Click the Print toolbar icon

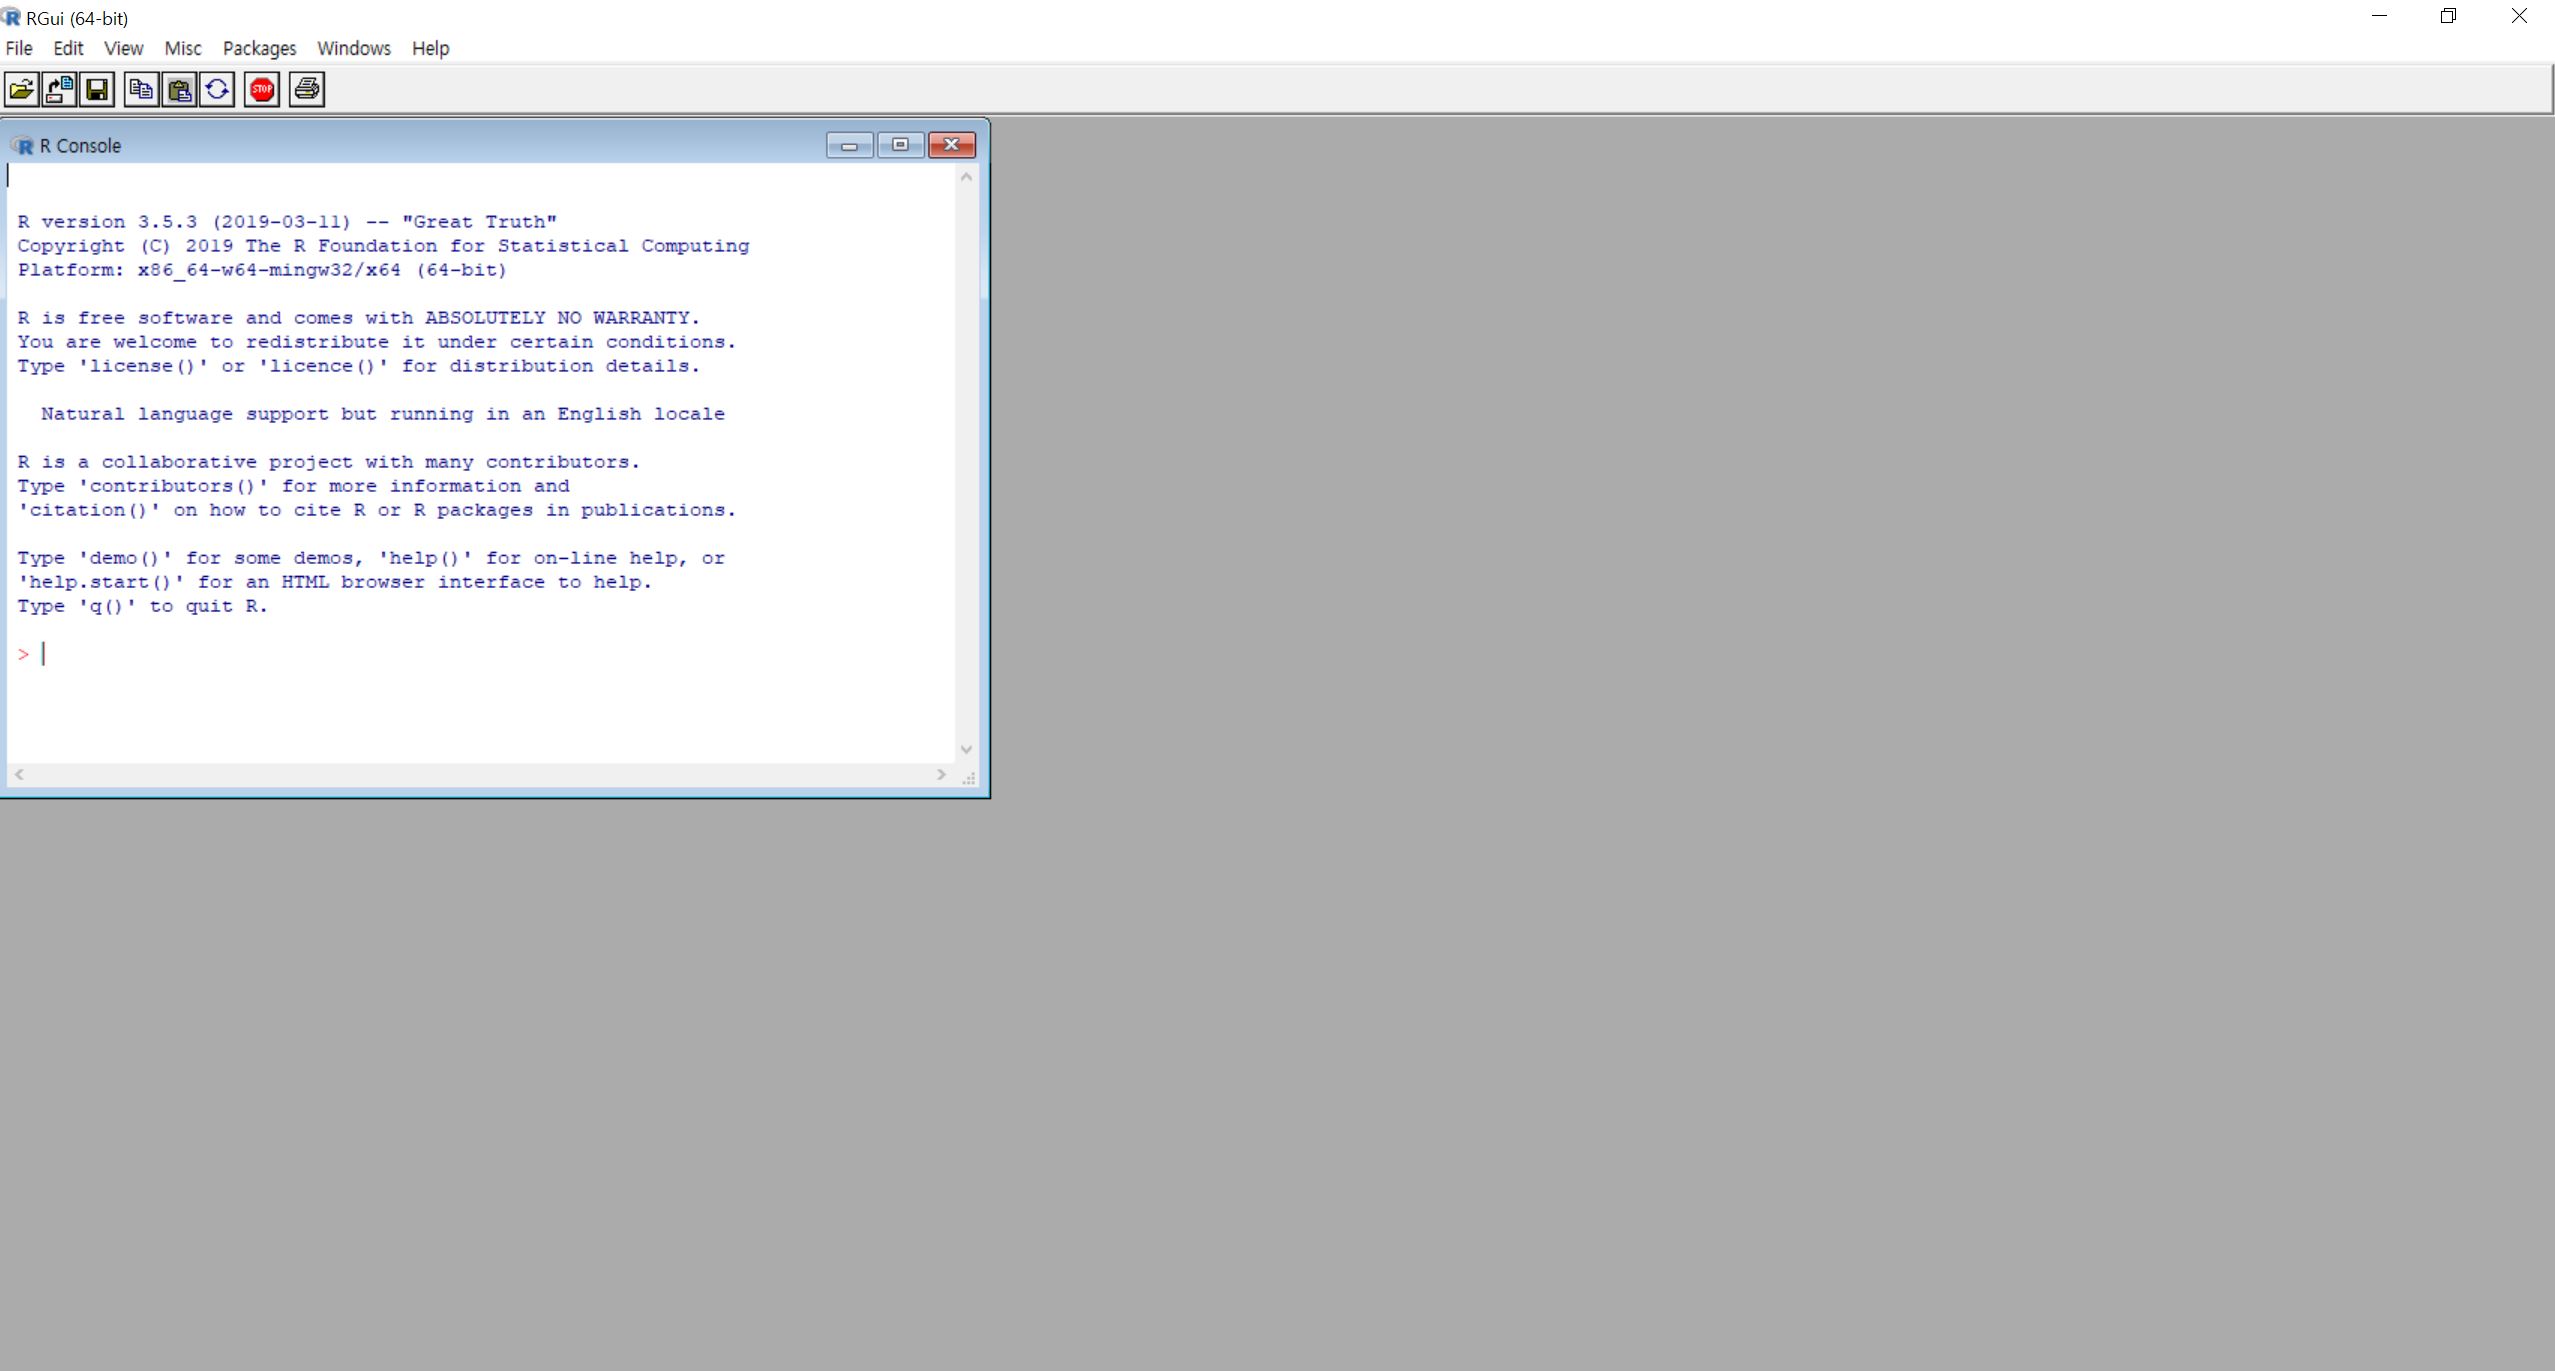pos(306,90)
